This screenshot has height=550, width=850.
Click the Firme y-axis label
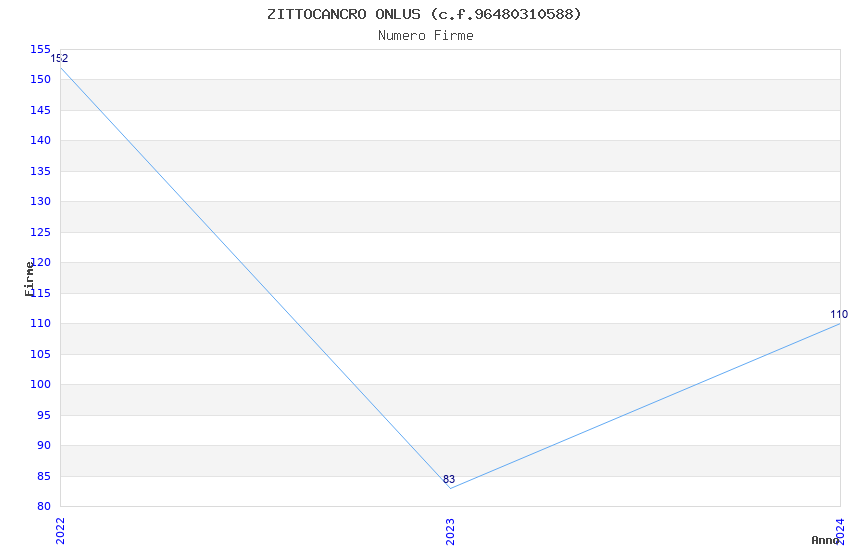click(29, 279)
